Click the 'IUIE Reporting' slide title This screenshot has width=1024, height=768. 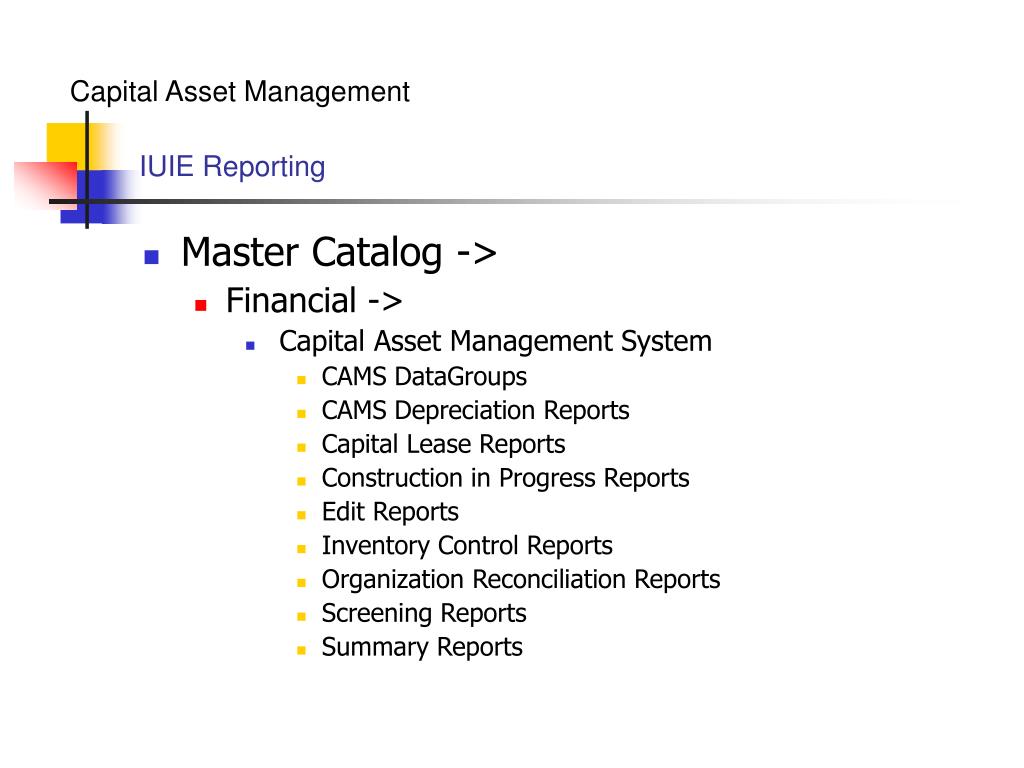coord(232,167)
